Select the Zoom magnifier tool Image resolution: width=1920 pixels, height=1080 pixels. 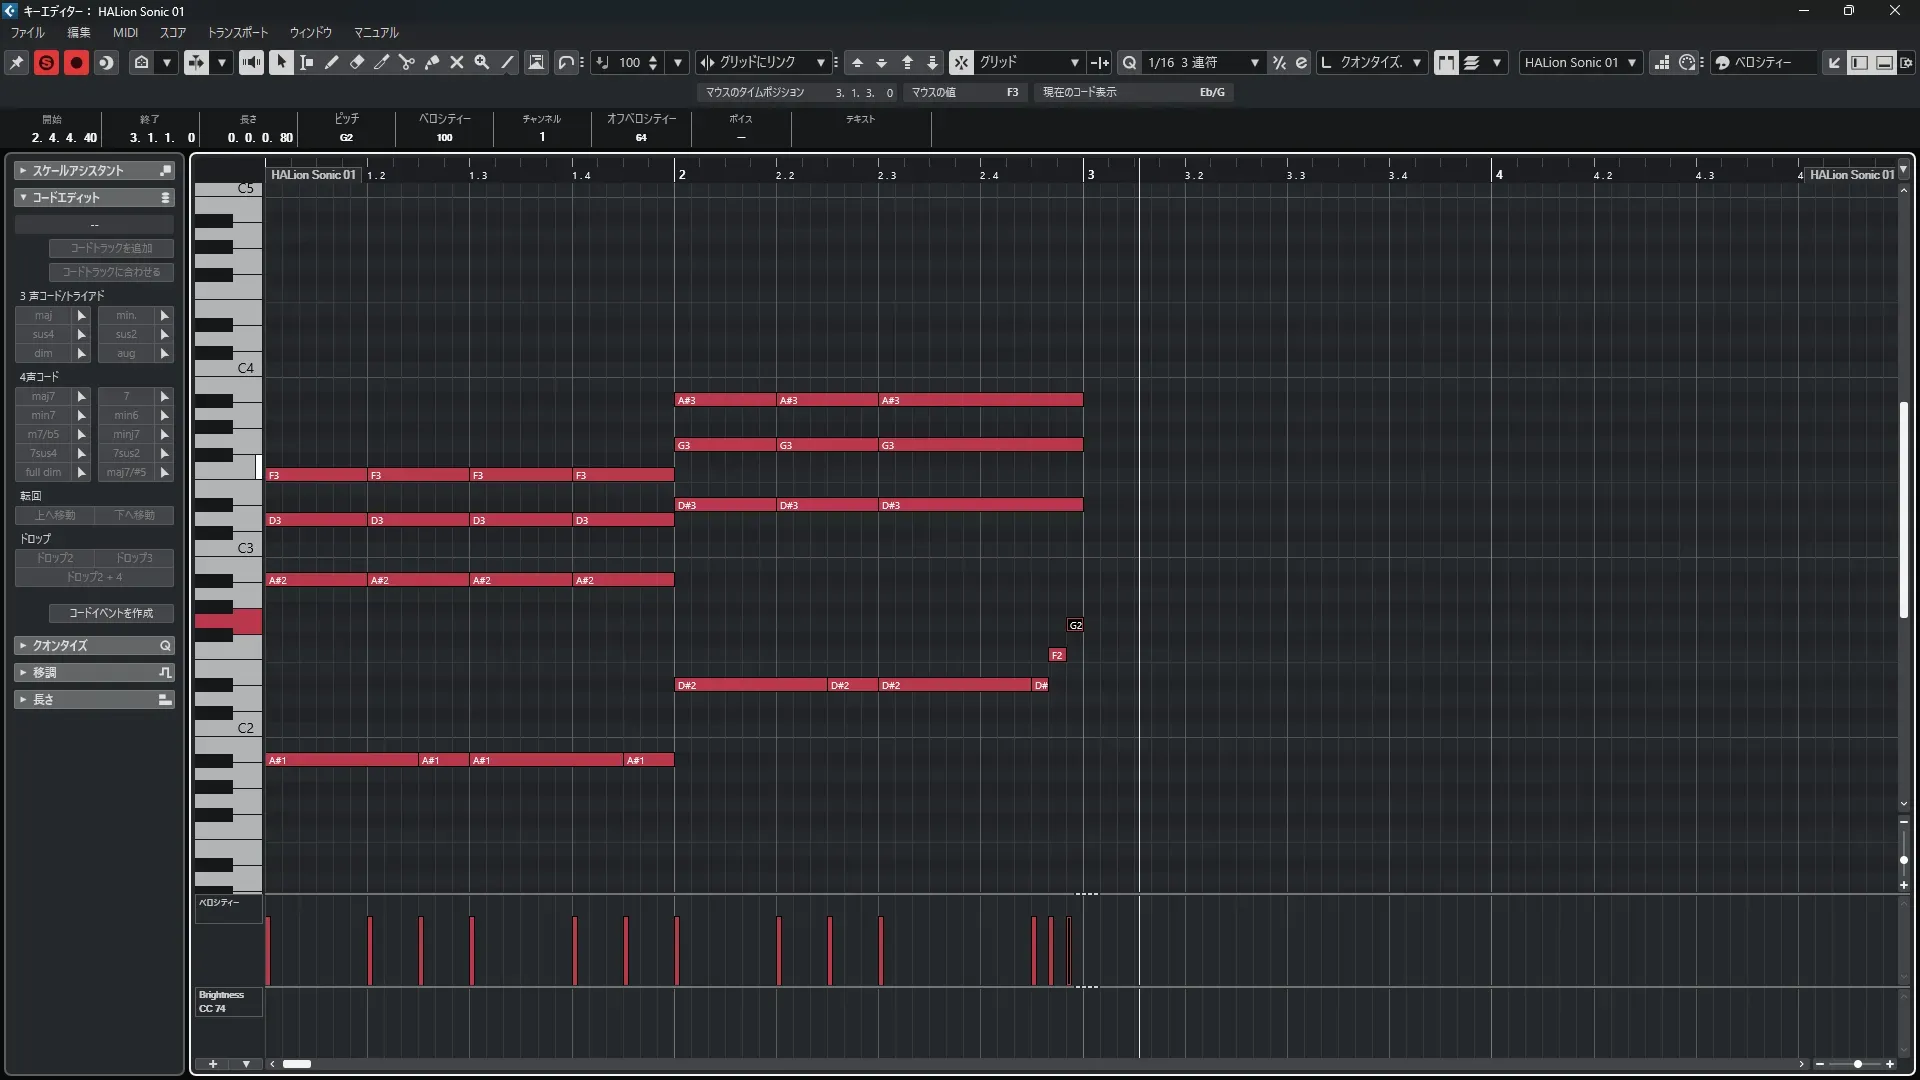482,62
